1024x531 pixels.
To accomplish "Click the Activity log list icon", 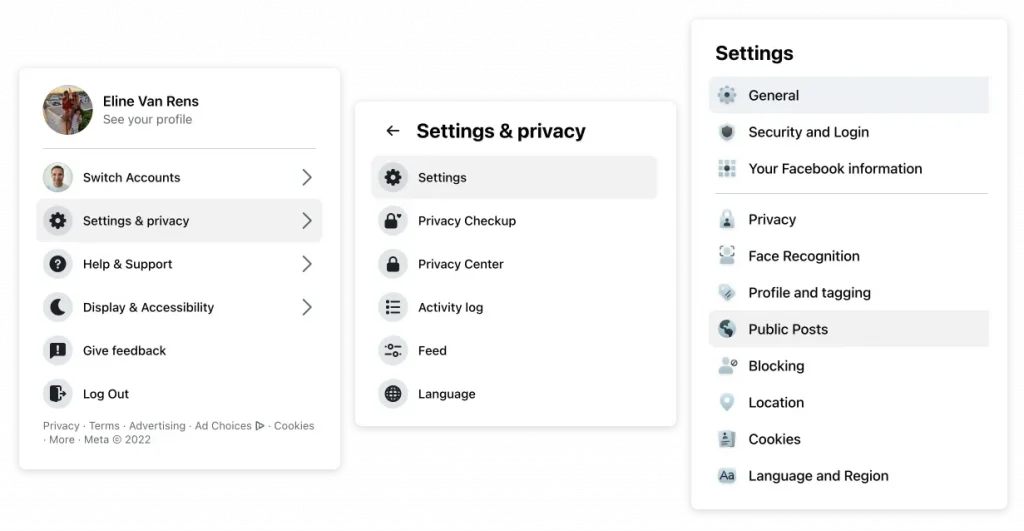I will coord(393,307).
